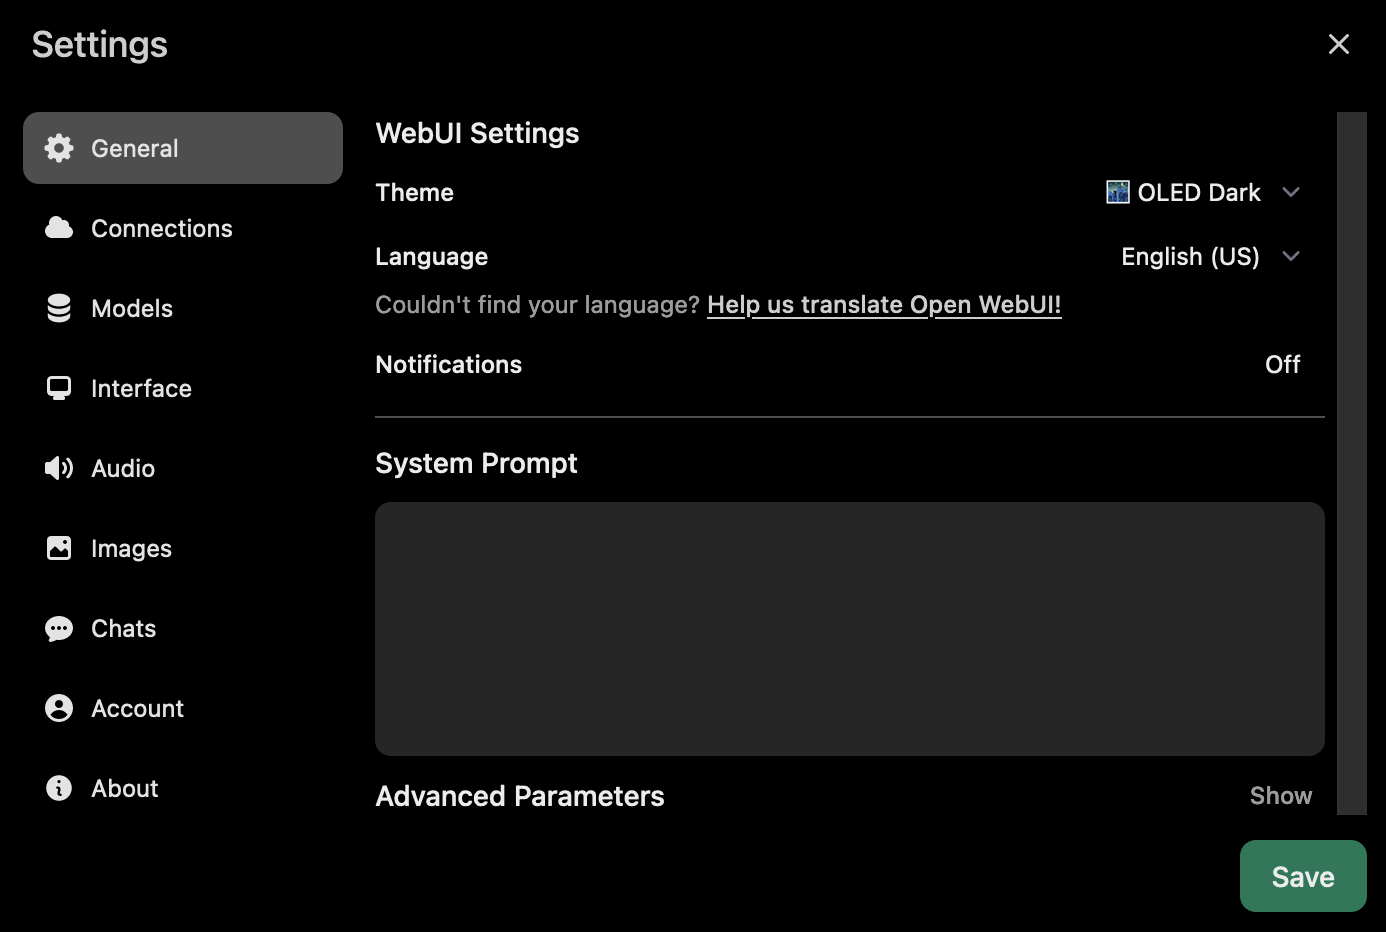1386x932 pixels.
Task: Switch to the Connections settings tab
Action: coord(161,228)
